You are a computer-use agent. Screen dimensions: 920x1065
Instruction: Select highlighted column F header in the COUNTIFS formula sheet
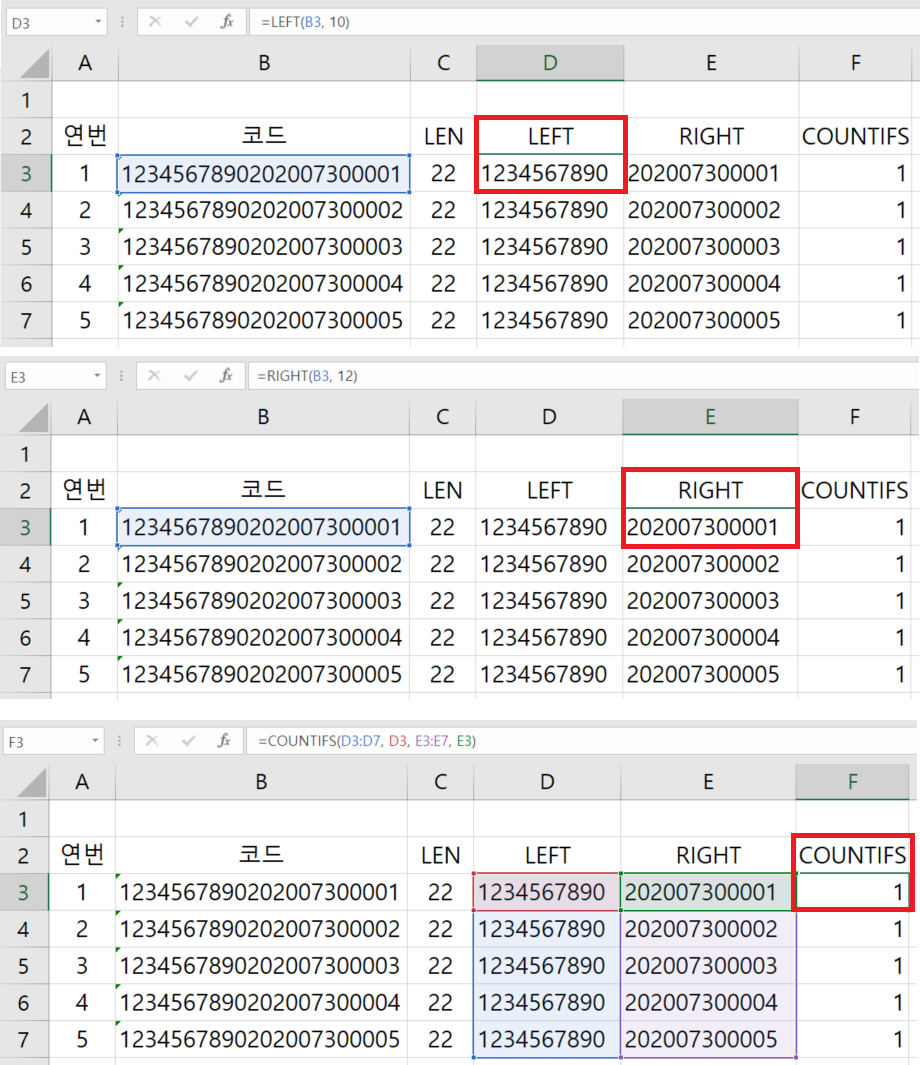[853, 782]
